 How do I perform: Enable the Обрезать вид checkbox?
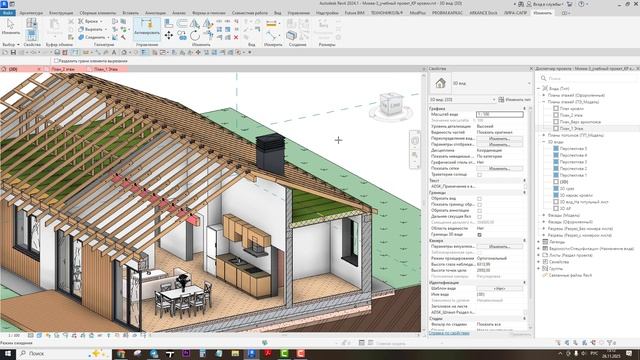(x=479, y=199)
